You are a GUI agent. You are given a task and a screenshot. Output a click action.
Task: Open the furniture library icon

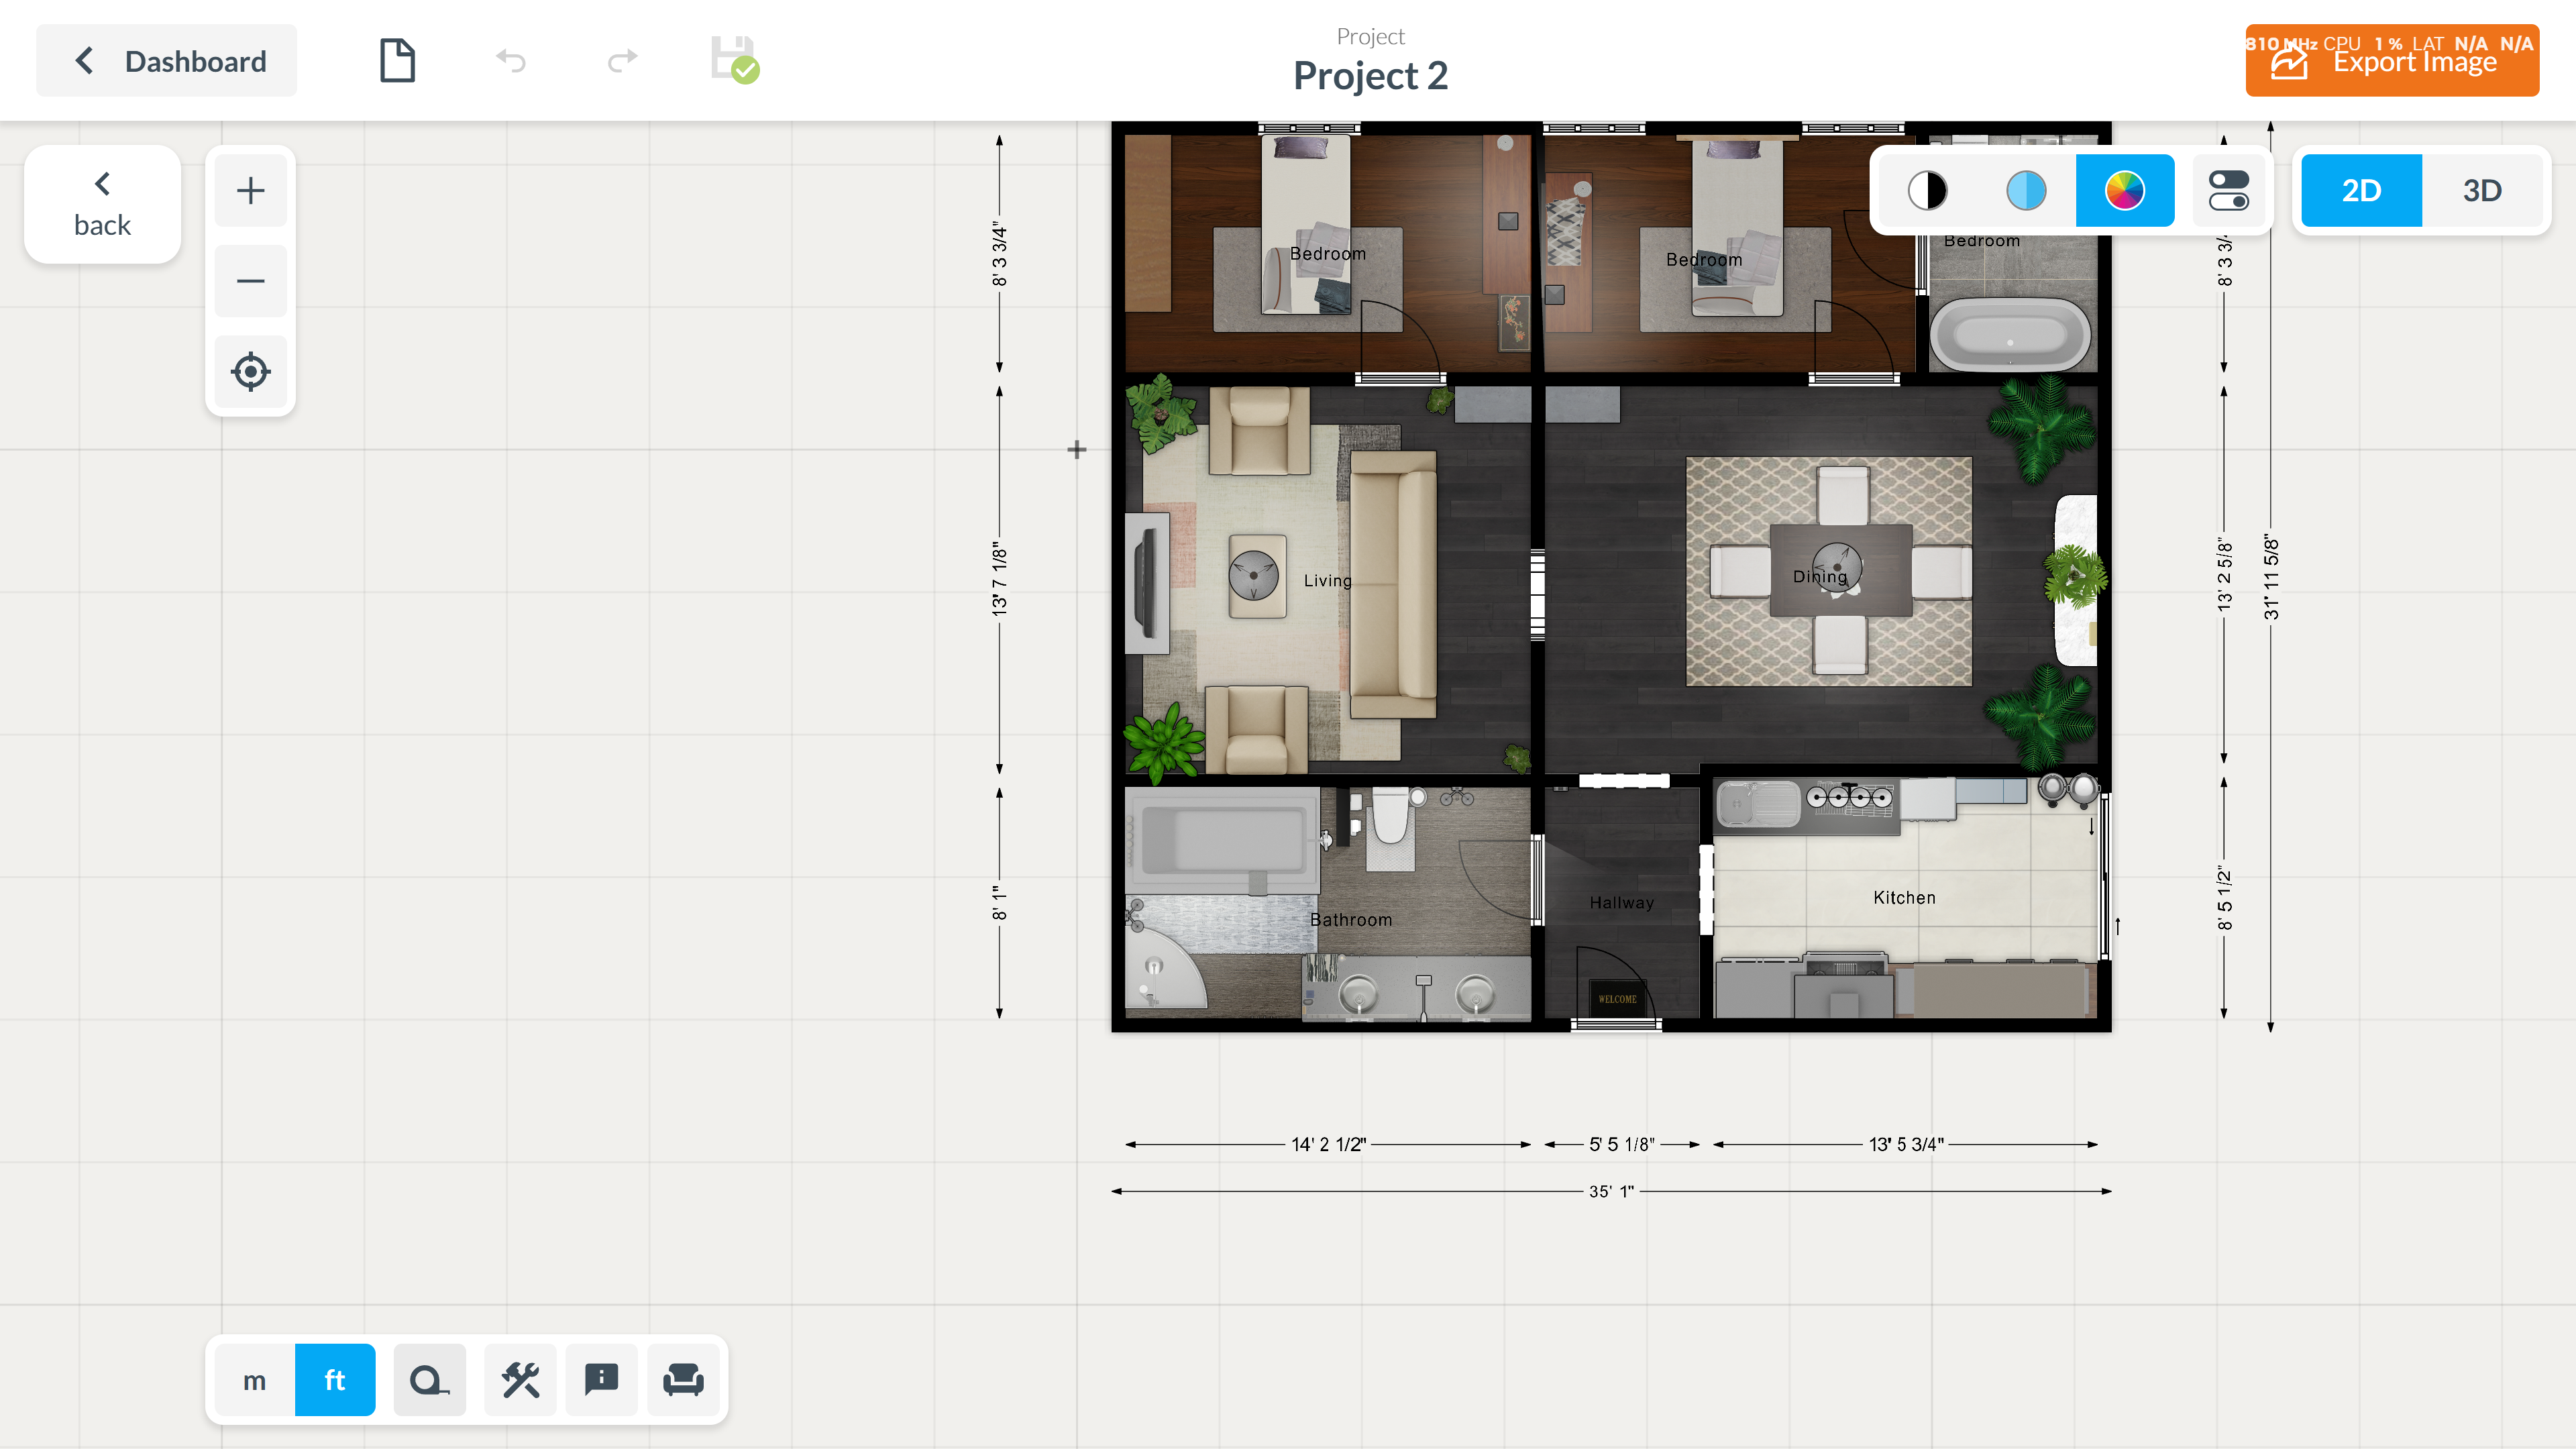point(684,1380)
